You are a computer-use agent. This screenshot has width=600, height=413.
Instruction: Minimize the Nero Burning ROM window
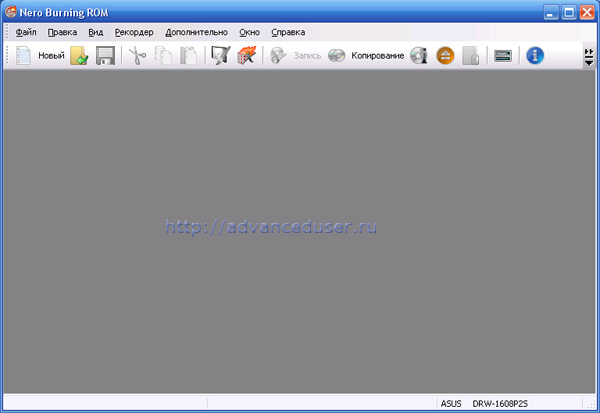pos(551,12)
